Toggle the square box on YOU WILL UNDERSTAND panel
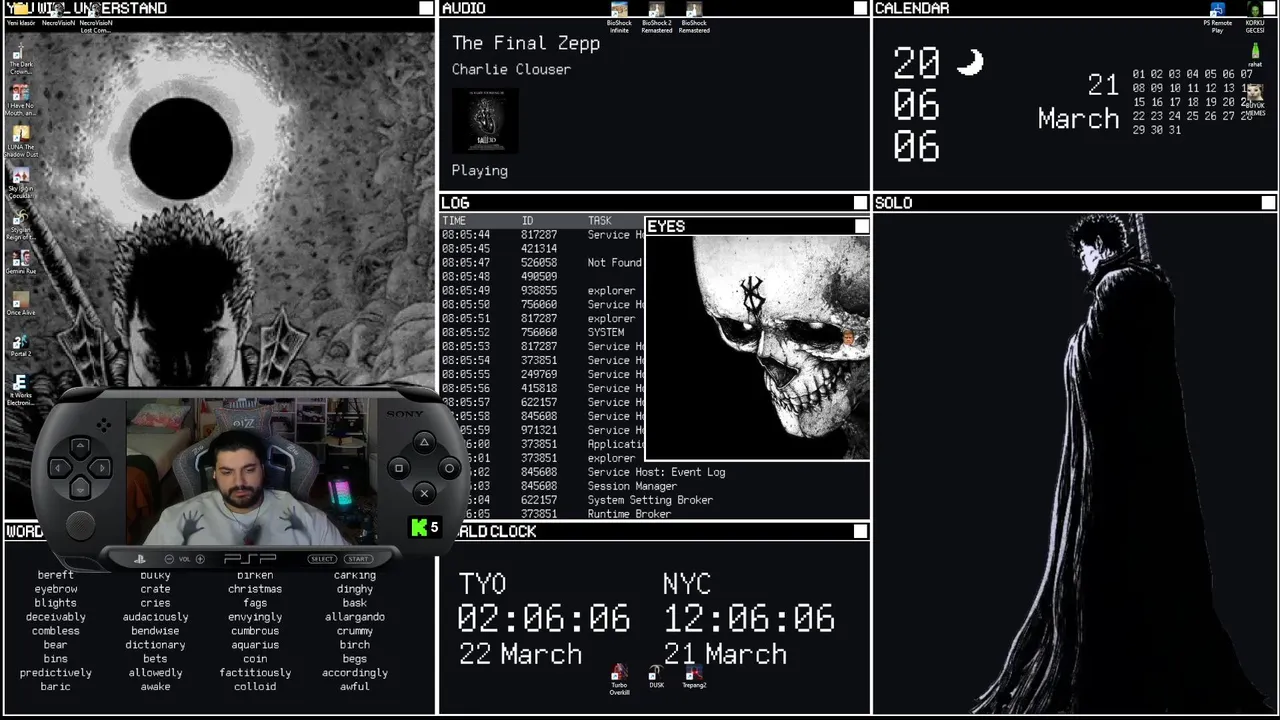The image size is (1280, 720). click(426, 8)
